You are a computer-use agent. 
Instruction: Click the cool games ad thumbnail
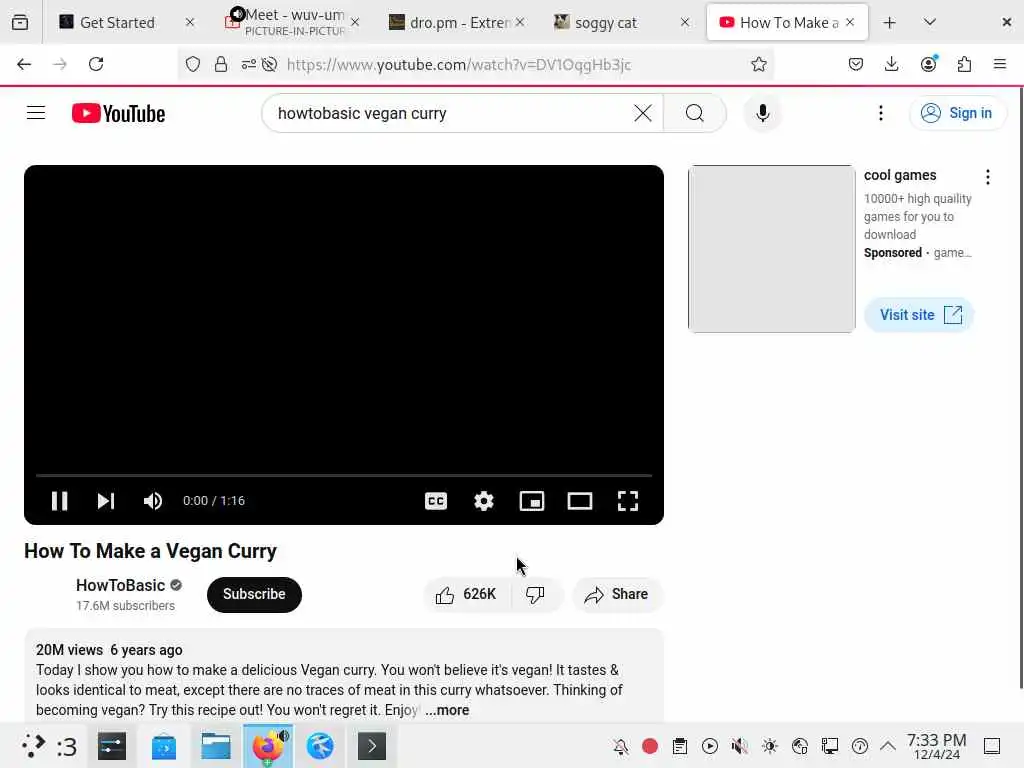pyautogui.click(x=771, y=249)
